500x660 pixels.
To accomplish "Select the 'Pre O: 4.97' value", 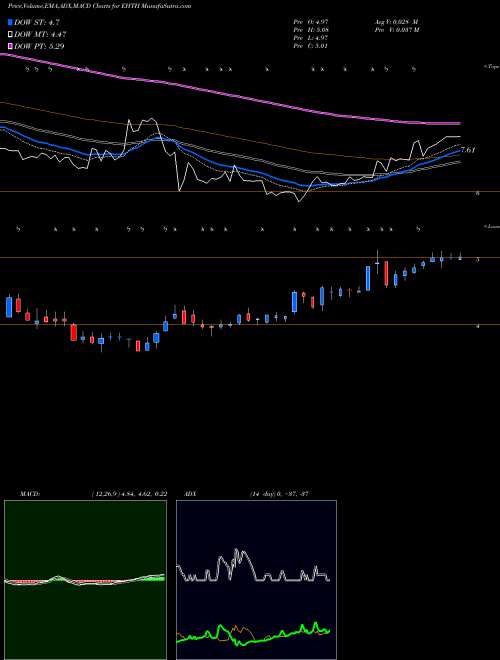I will (311, 22).
